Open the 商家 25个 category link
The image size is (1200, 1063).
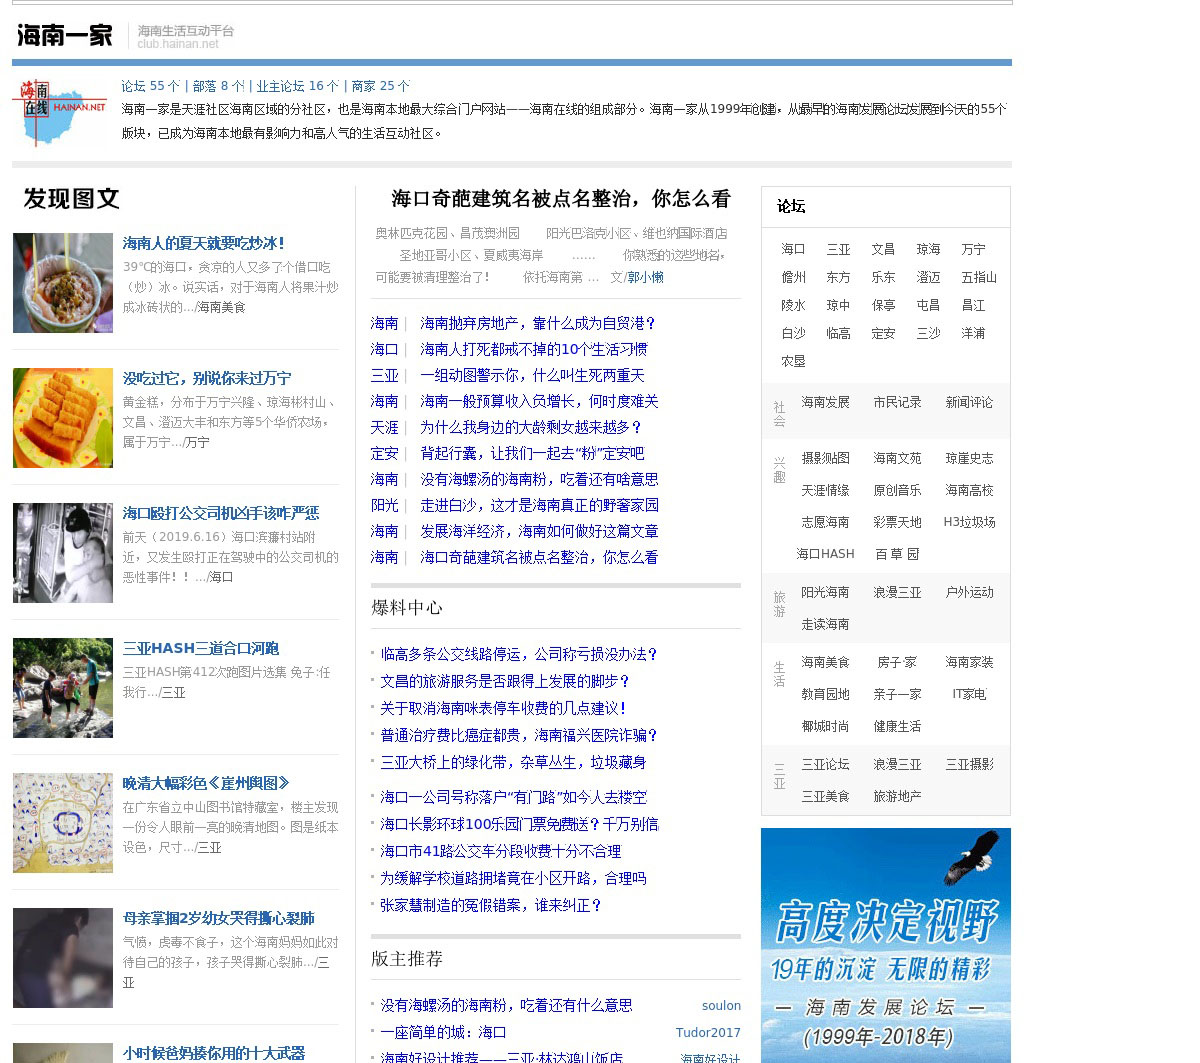(381, 86)
